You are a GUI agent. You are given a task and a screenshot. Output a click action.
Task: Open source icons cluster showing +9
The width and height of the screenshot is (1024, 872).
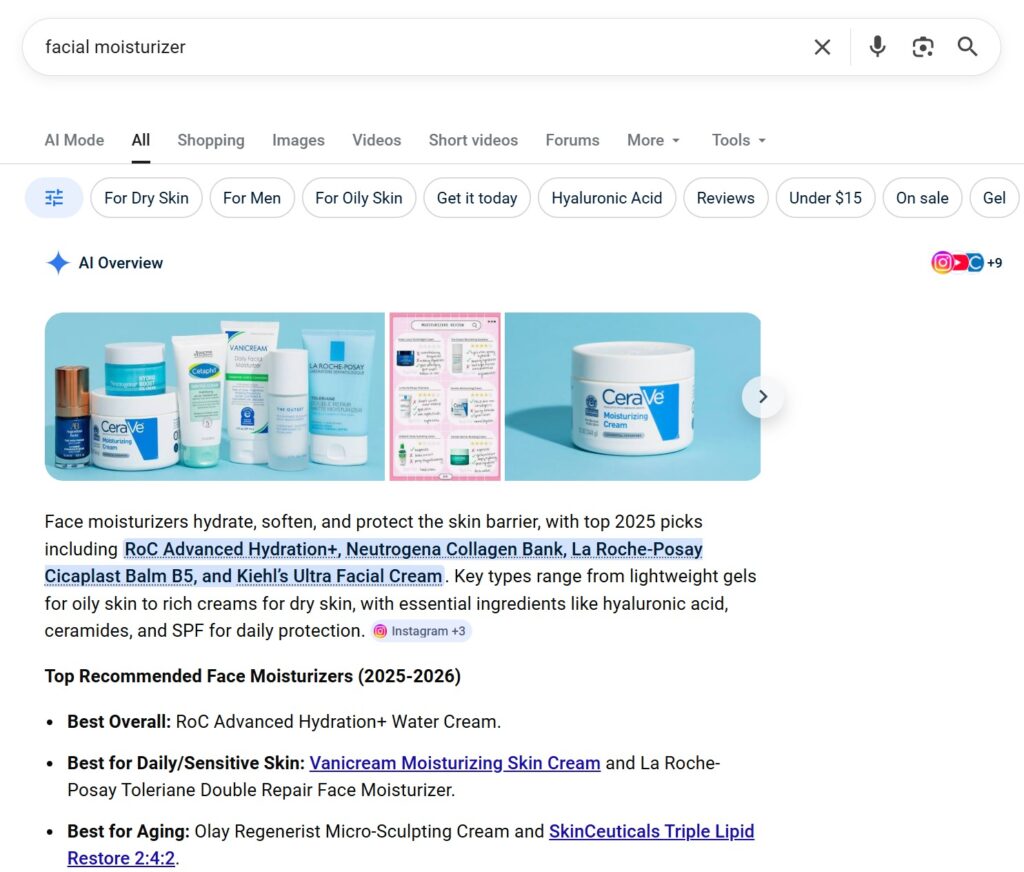966,263
